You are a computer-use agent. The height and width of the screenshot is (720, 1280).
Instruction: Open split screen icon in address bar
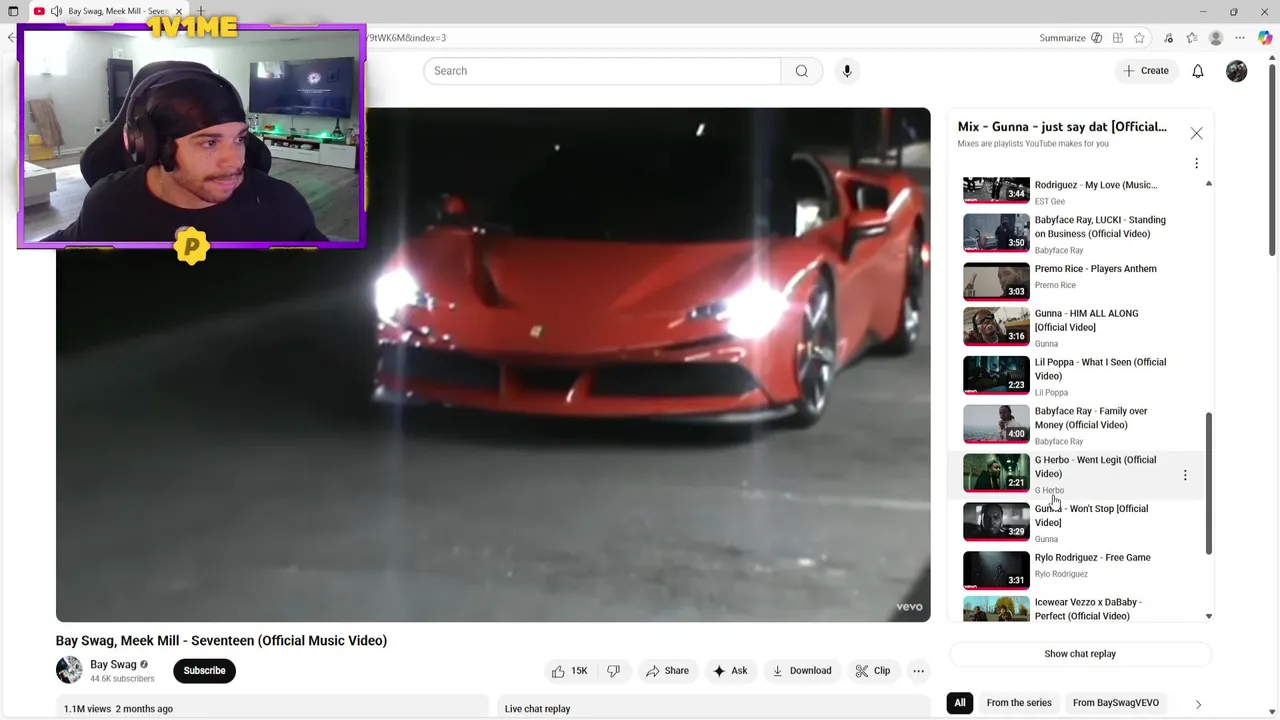point(1118,38)
